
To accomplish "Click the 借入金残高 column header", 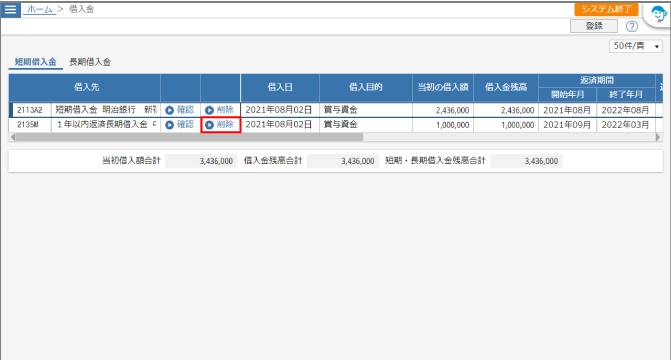I will (505, 87).
